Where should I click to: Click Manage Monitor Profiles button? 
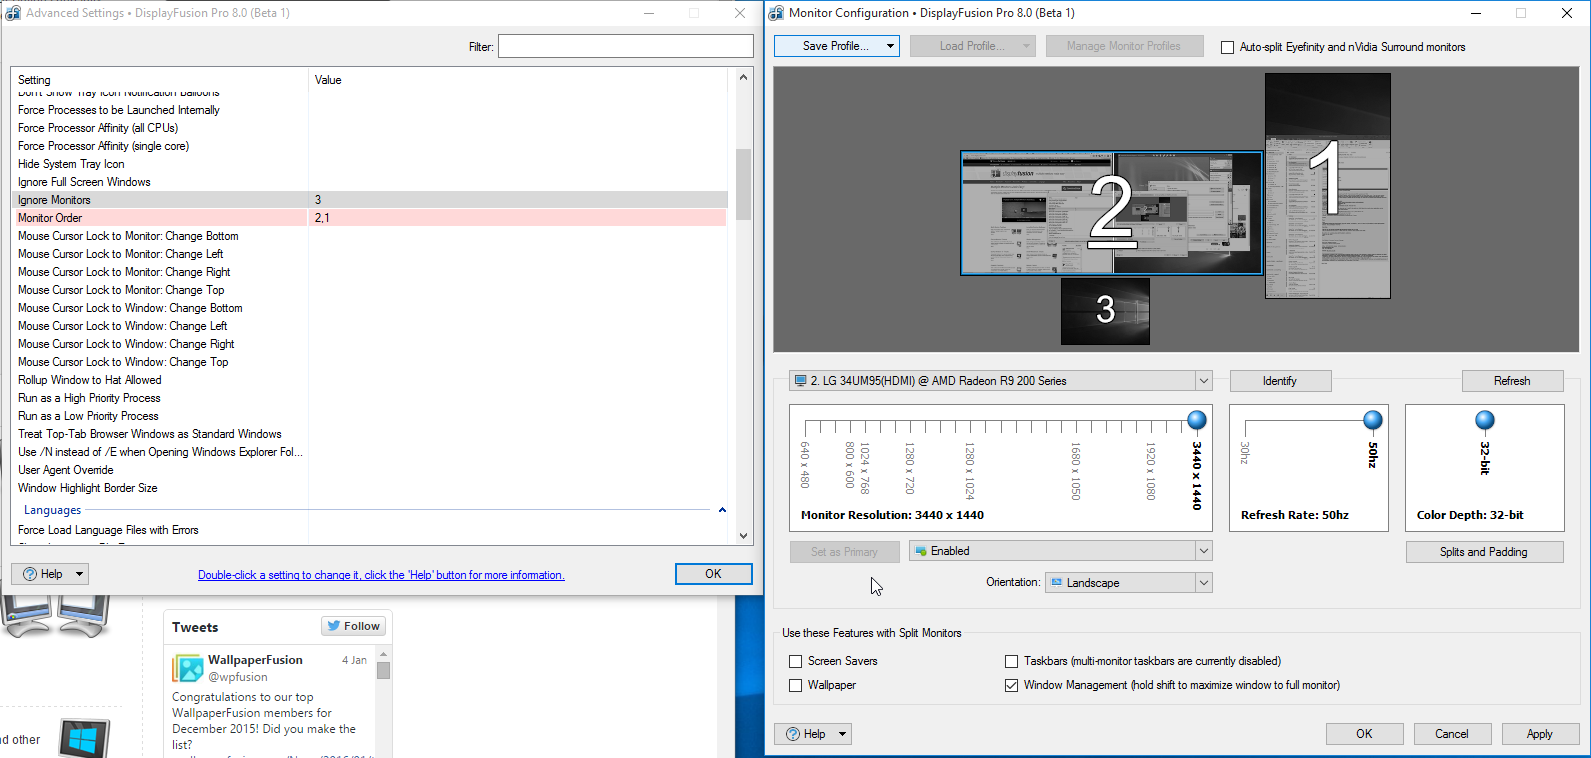tap(1123, 46)
